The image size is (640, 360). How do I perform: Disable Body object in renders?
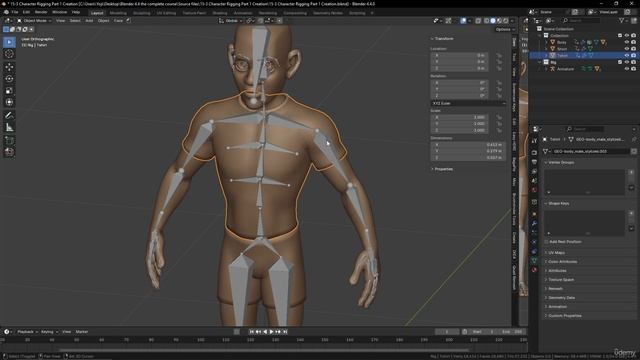pyautogui.click(x=633, y=42)
